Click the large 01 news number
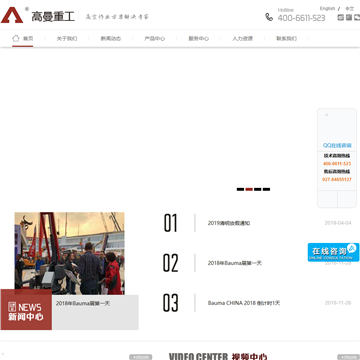Viewport: 360px width, 360px height. click(170, 223)
